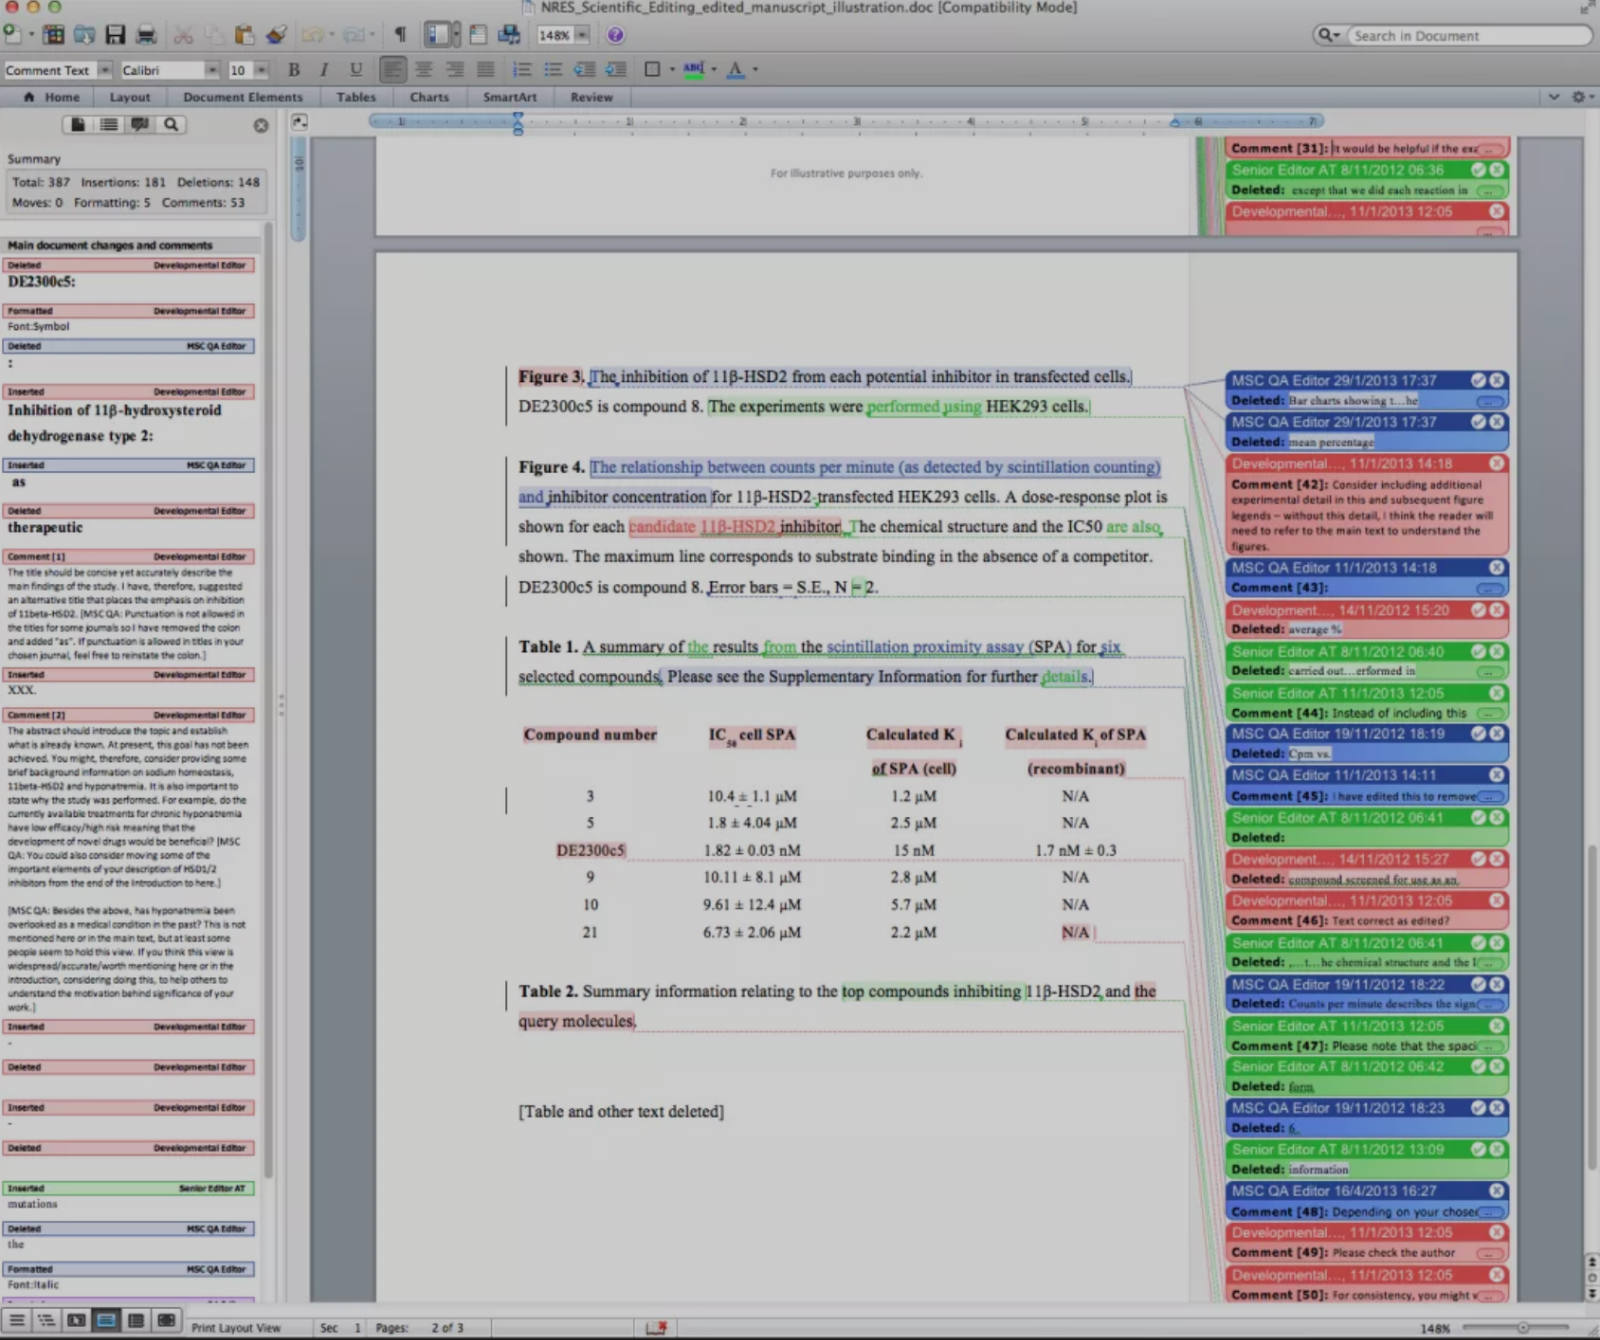Click the Undo arrow icon

[312, 35]
